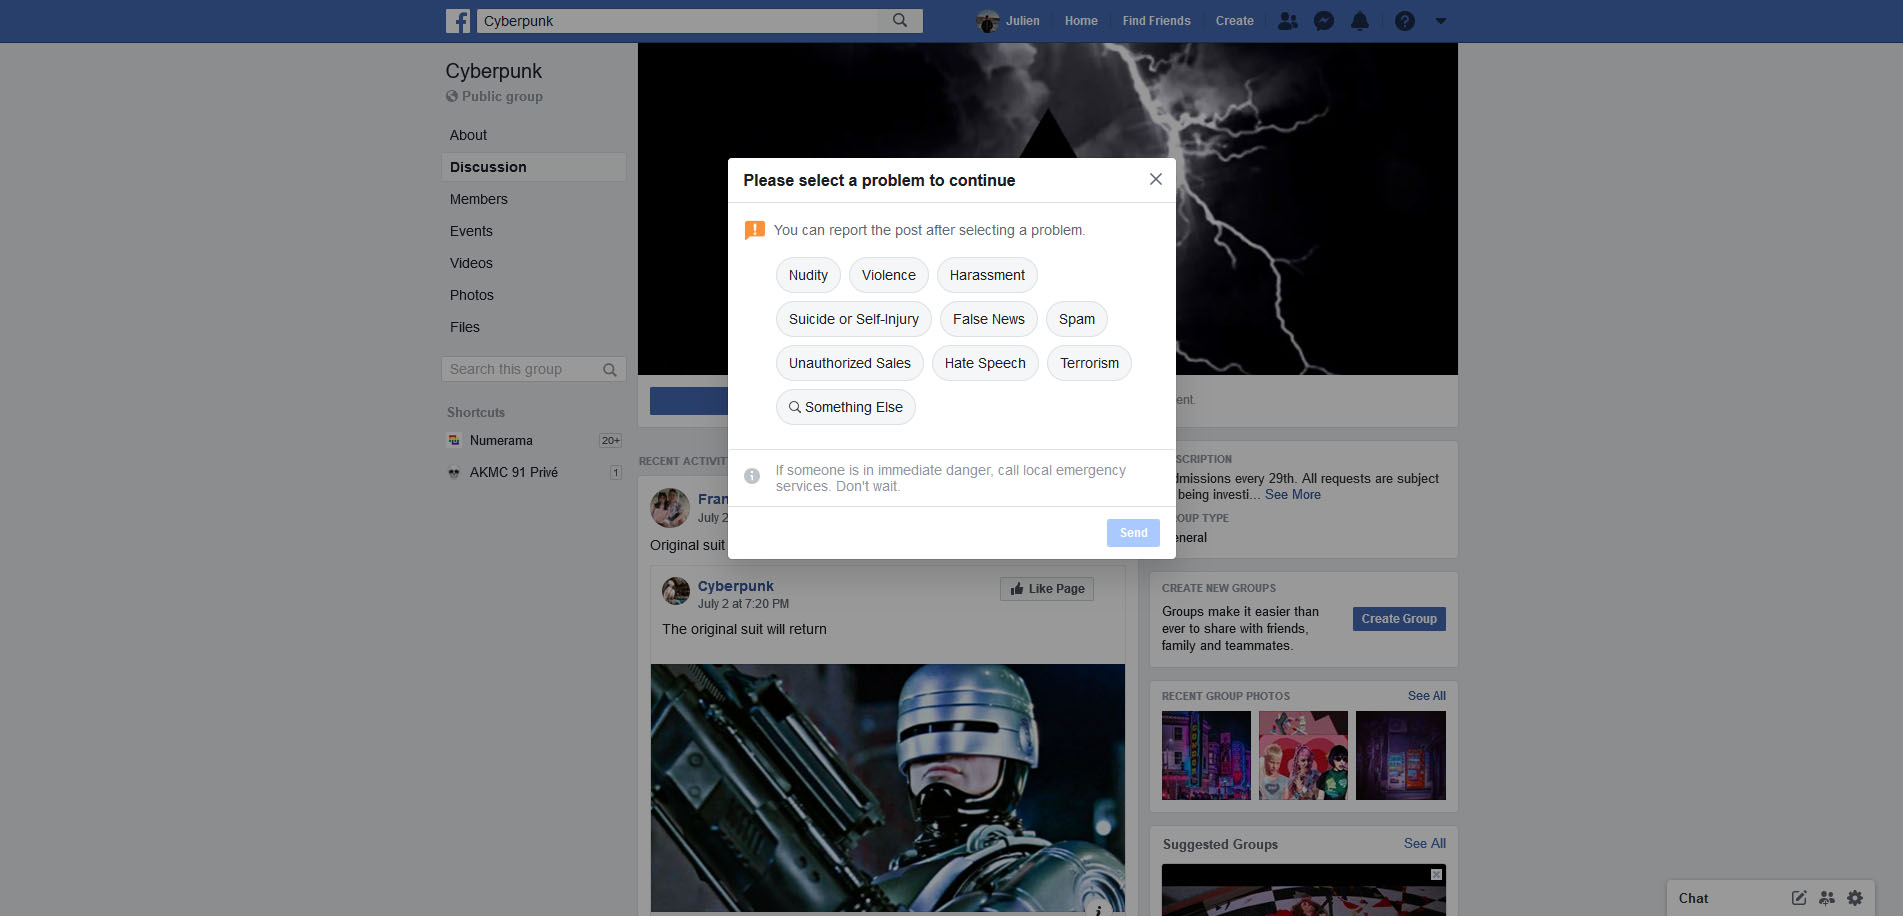
Task: Expand description with See More link
Action: (x=1293, y=495)
